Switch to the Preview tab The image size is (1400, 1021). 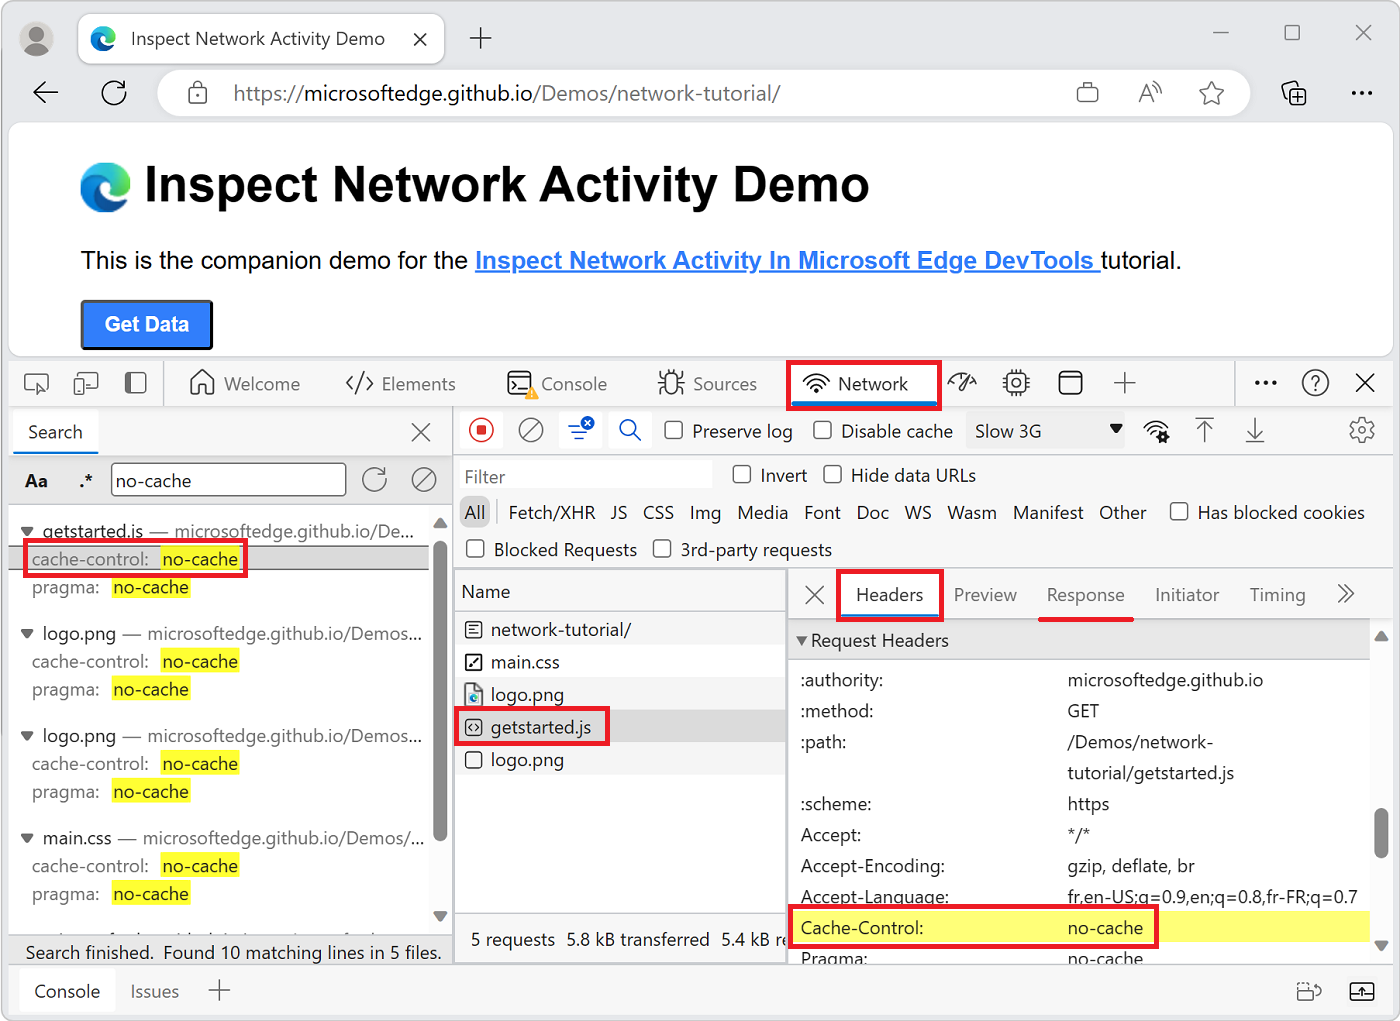(x=985, y=595)
